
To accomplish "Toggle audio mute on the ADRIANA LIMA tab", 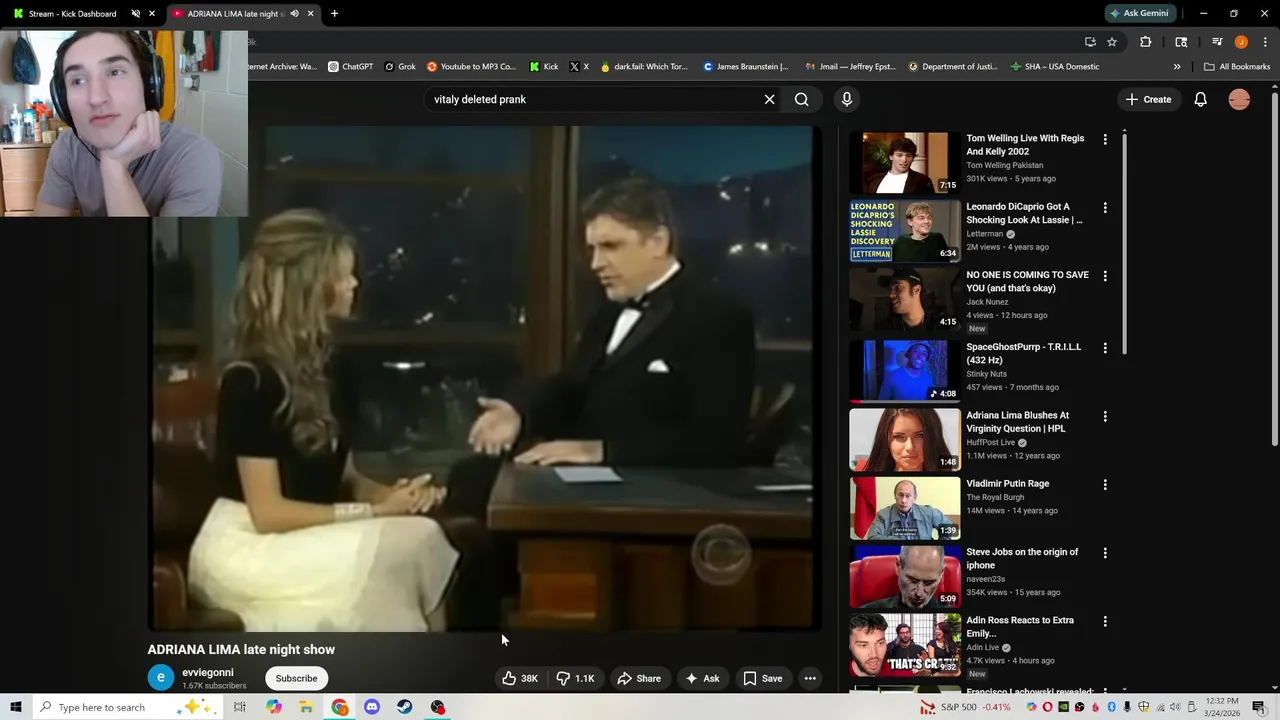I will (x=294, y=13).
